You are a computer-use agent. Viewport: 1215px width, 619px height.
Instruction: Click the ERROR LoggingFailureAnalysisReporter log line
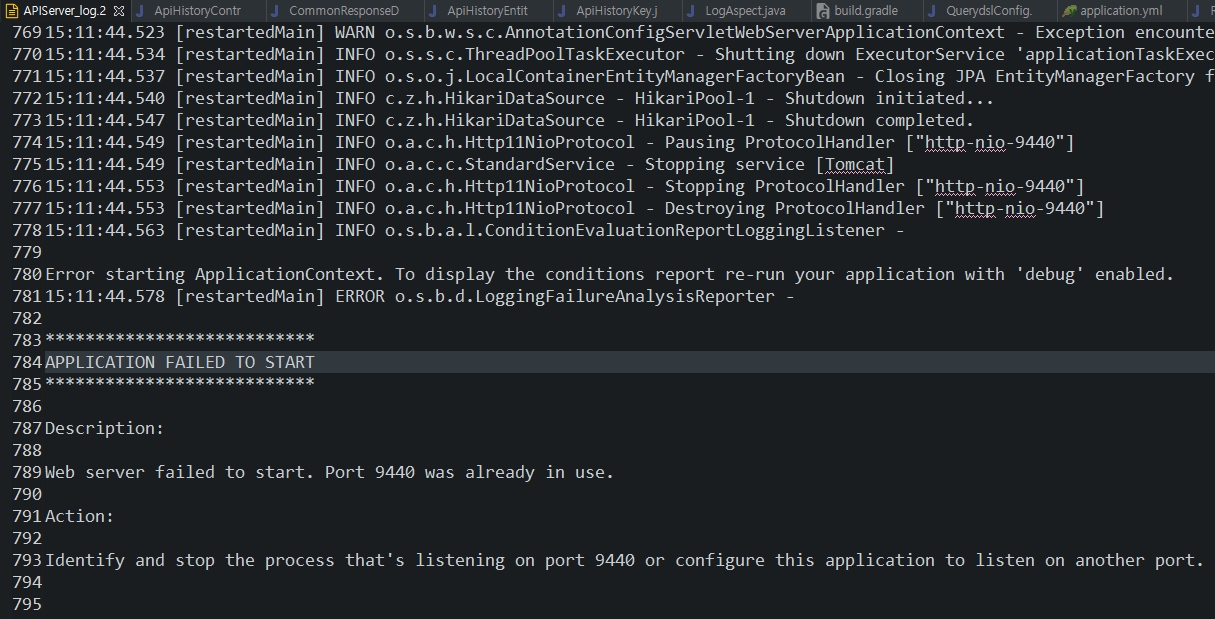pos(420,296)
